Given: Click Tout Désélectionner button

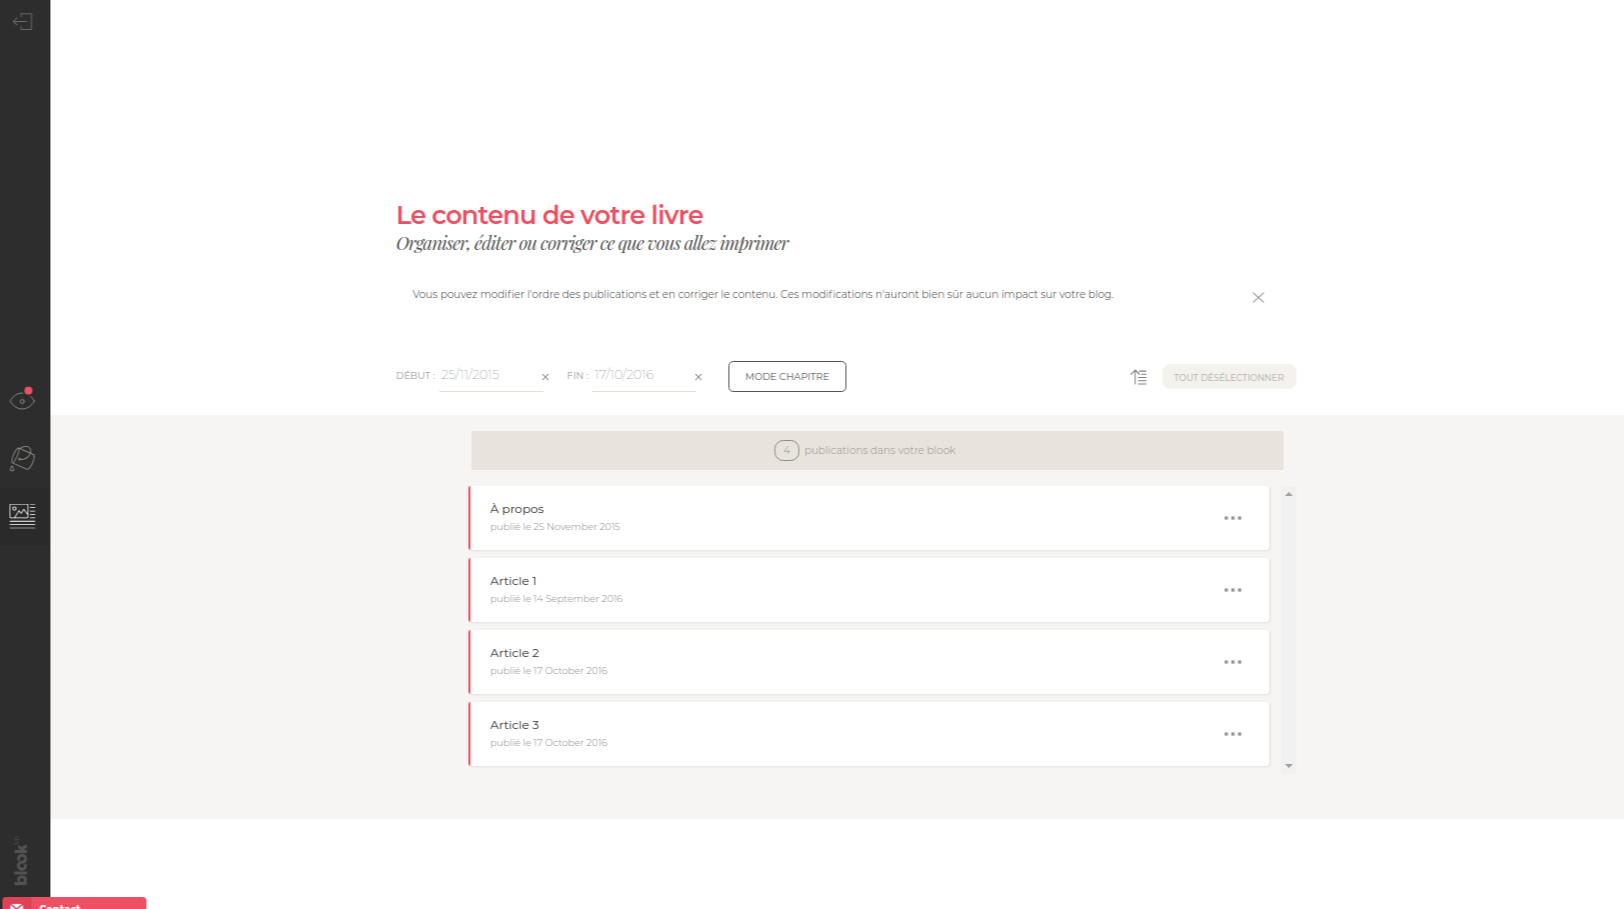Looking at the screenshot, I should click(1228, 377).
